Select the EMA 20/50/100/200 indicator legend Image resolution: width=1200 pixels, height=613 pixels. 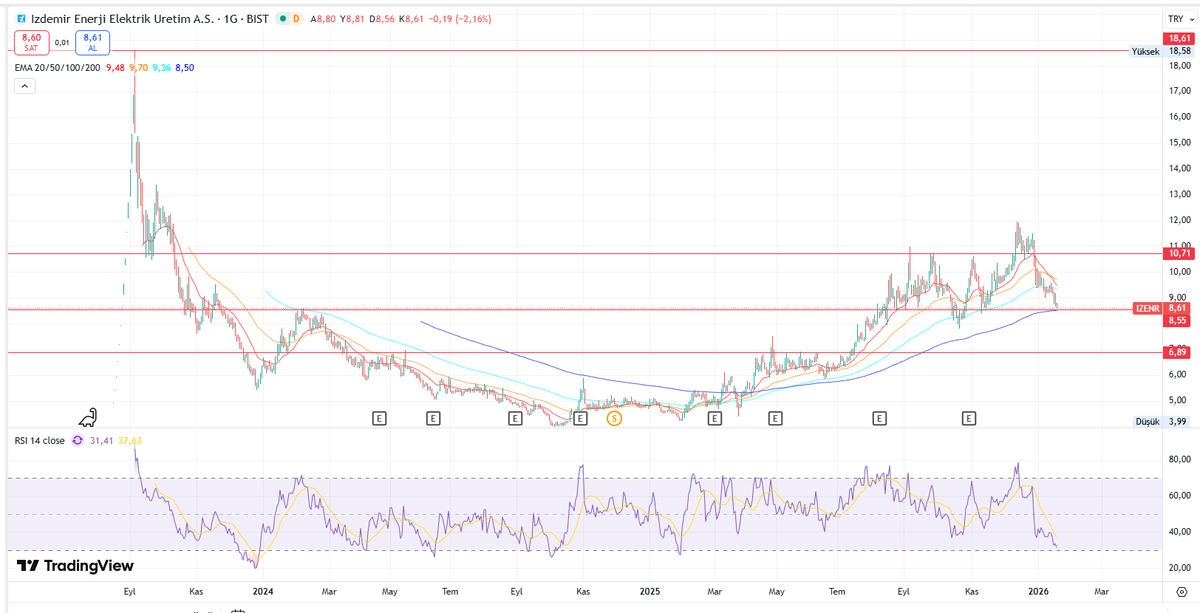click(57, 67)
